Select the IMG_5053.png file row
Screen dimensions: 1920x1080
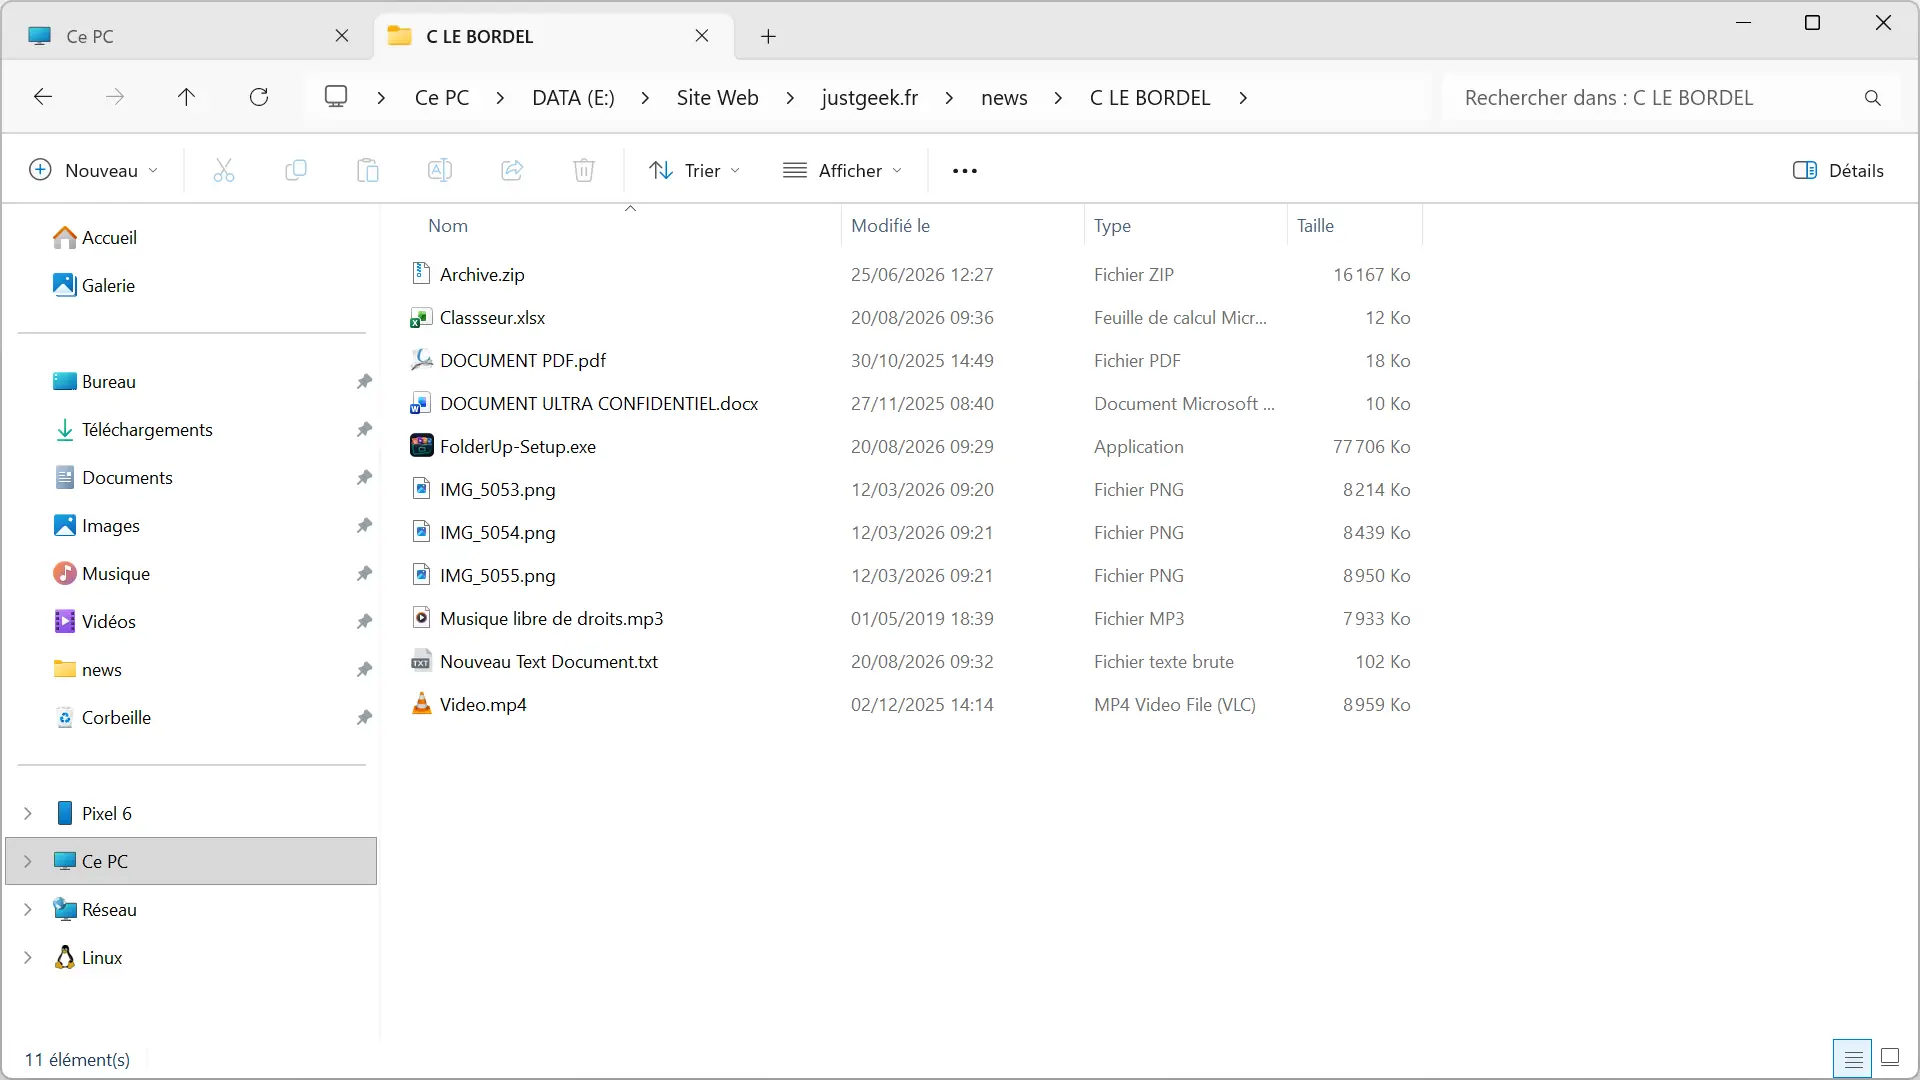point(910,490)
